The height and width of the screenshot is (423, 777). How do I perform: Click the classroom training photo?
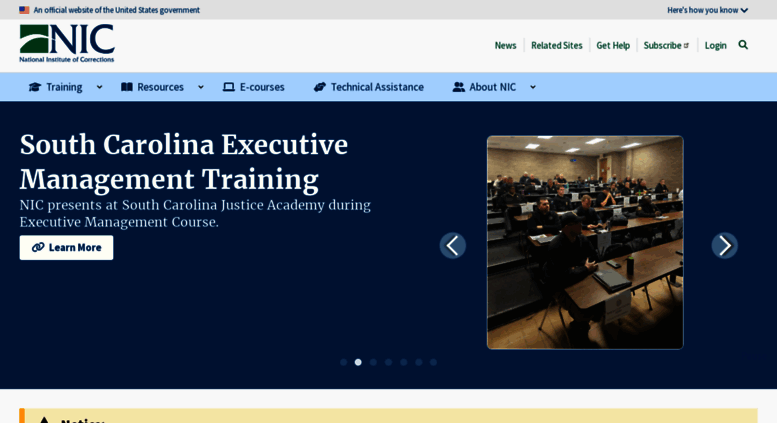click(x=585, y=242)
